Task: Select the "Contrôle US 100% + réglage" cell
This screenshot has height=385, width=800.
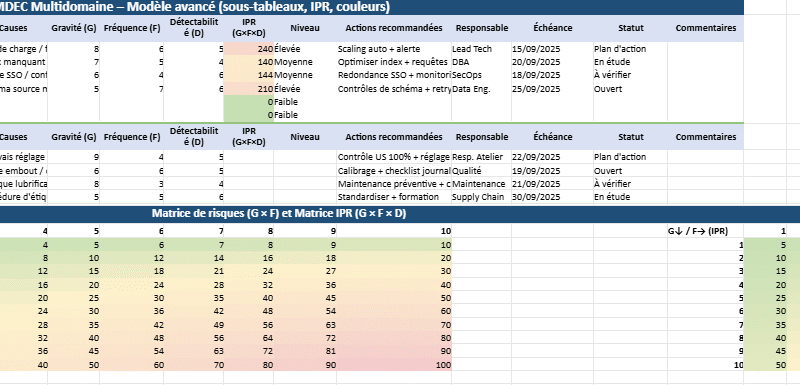Action: [x=393, y=157]
